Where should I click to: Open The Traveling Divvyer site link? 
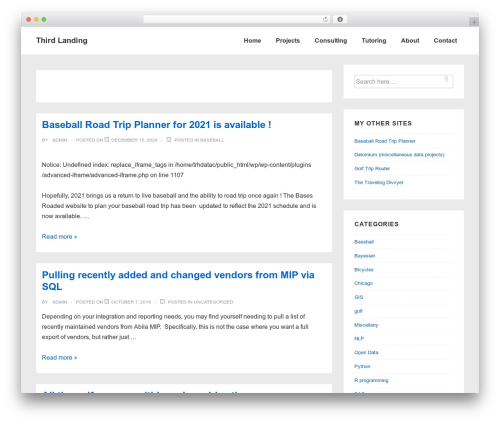379,182
